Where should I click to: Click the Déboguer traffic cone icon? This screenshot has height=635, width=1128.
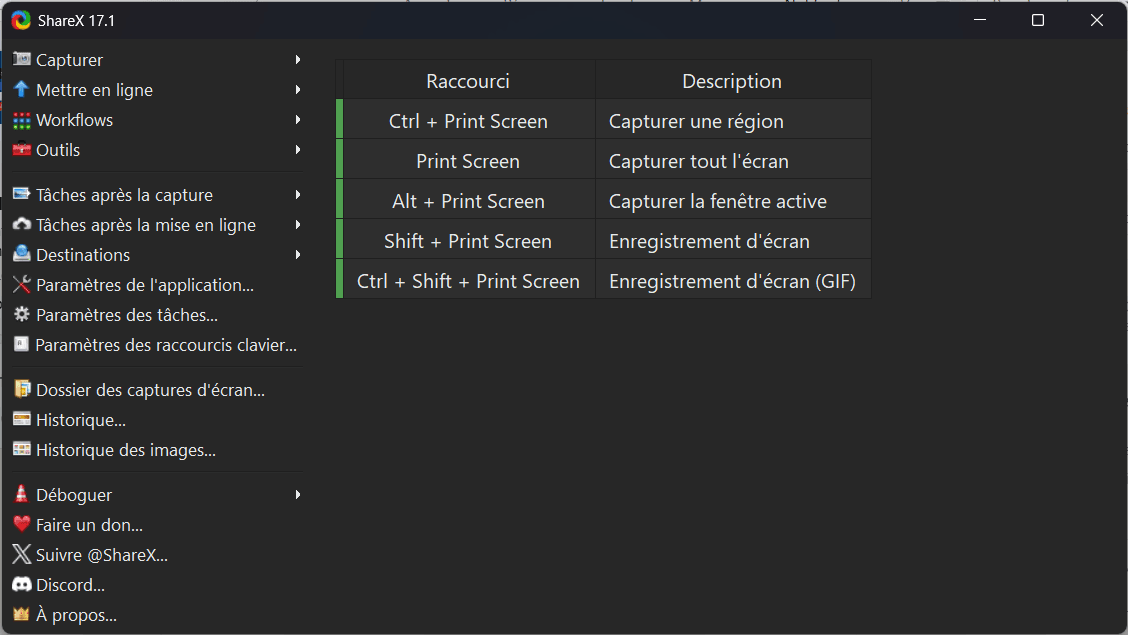click(22, 494)
